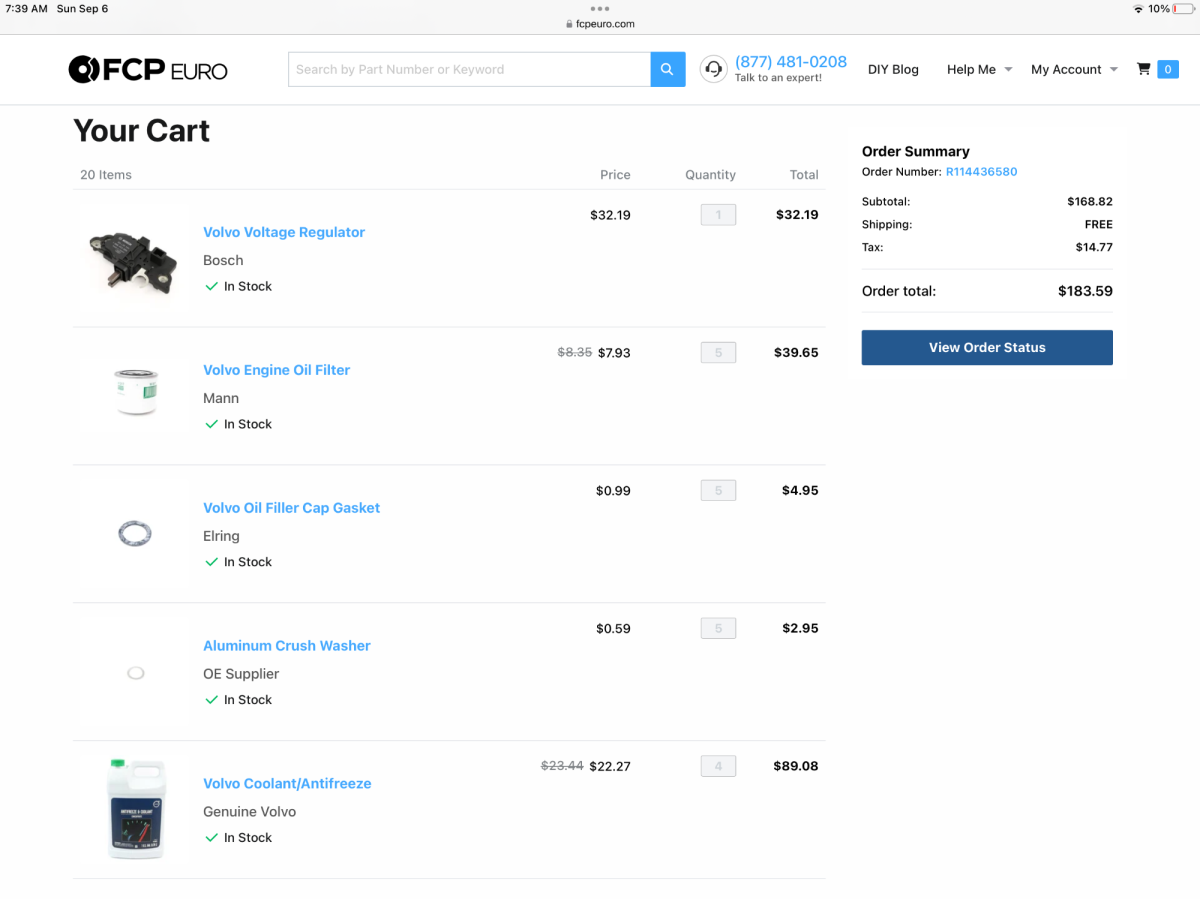Click the Voltage Regulator quantity box
This screenshot has width=1200, height=899.
point(718,214)
